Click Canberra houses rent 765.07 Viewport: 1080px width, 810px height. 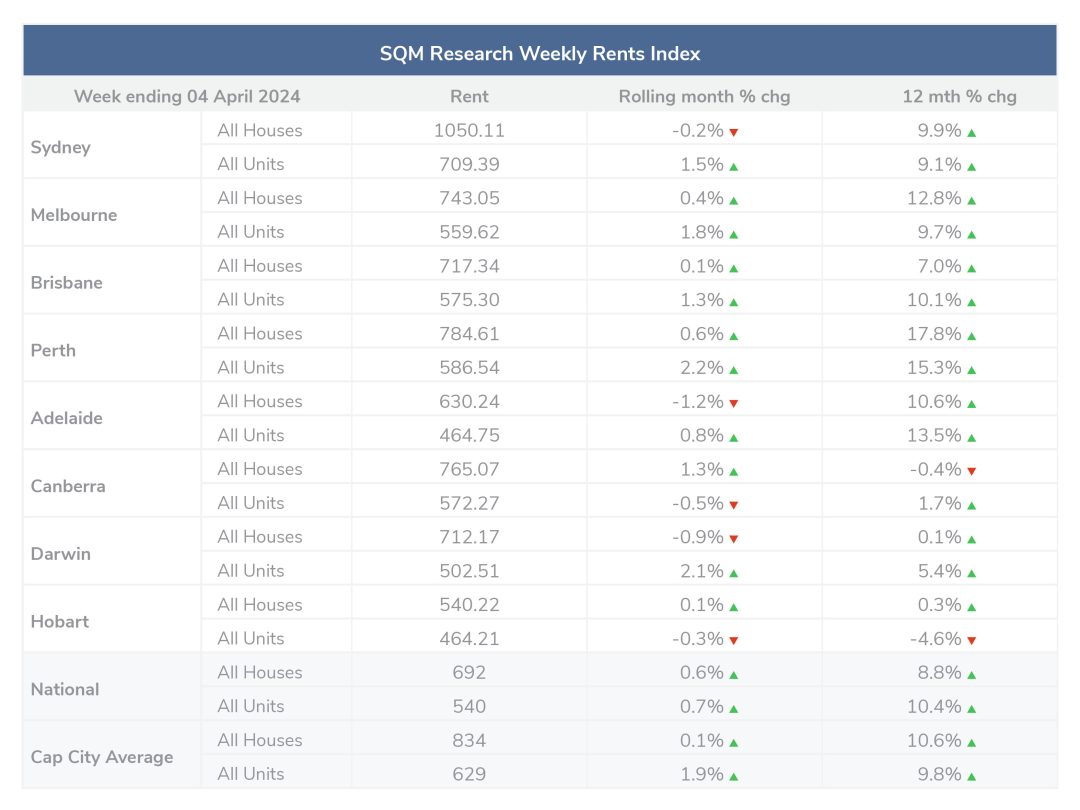click(x=469, y=469)
